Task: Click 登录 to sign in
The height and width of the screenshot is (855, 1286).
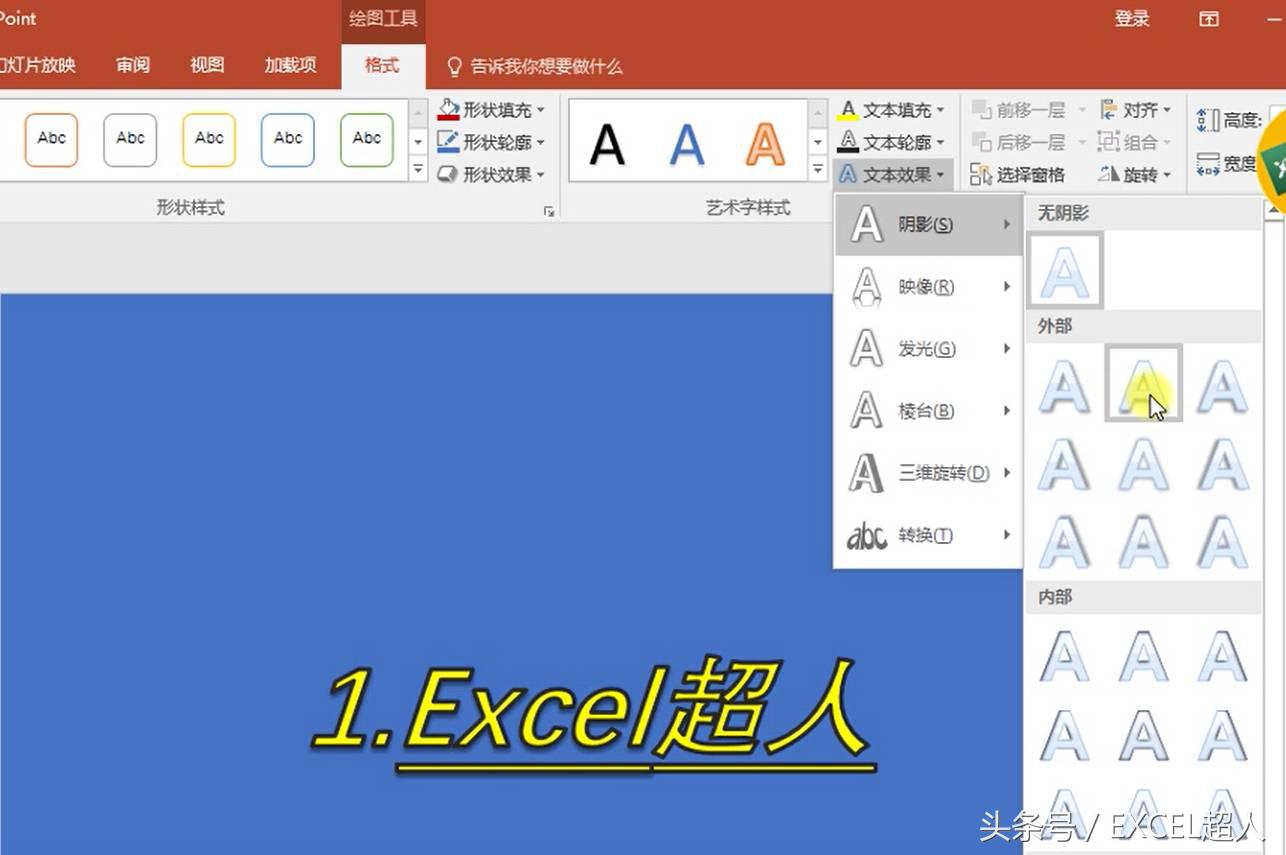Action: pos(1132,19)
